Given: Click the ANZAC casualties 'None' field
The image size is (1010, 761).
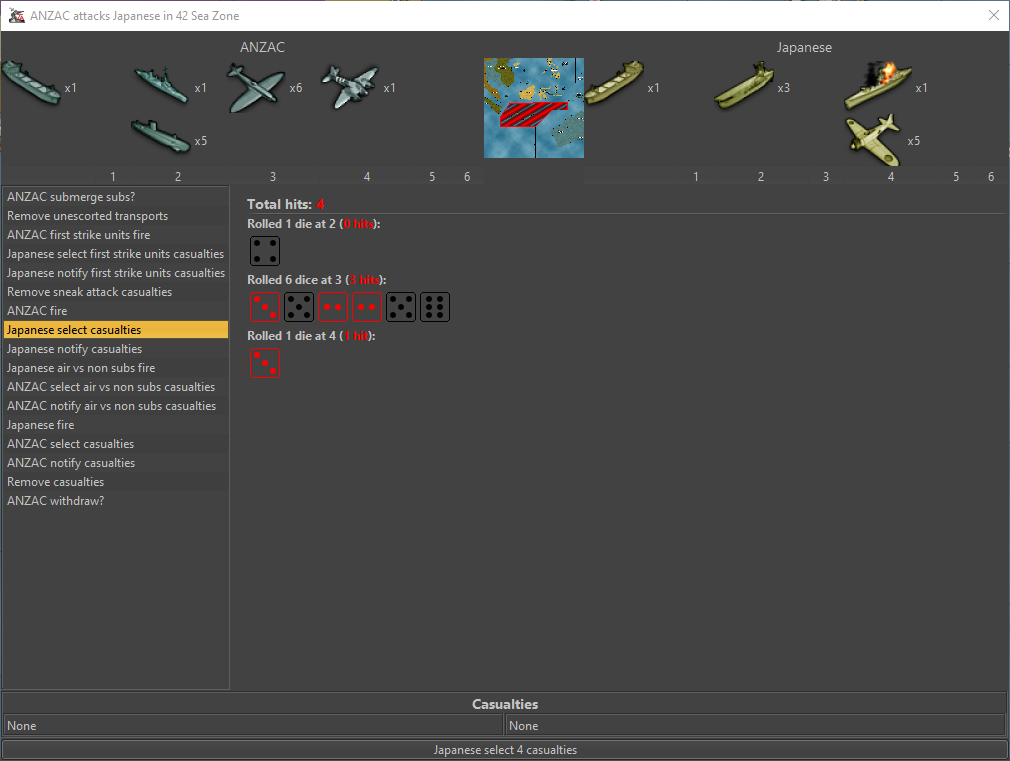Looking at the screenshot, I should 252,726.
